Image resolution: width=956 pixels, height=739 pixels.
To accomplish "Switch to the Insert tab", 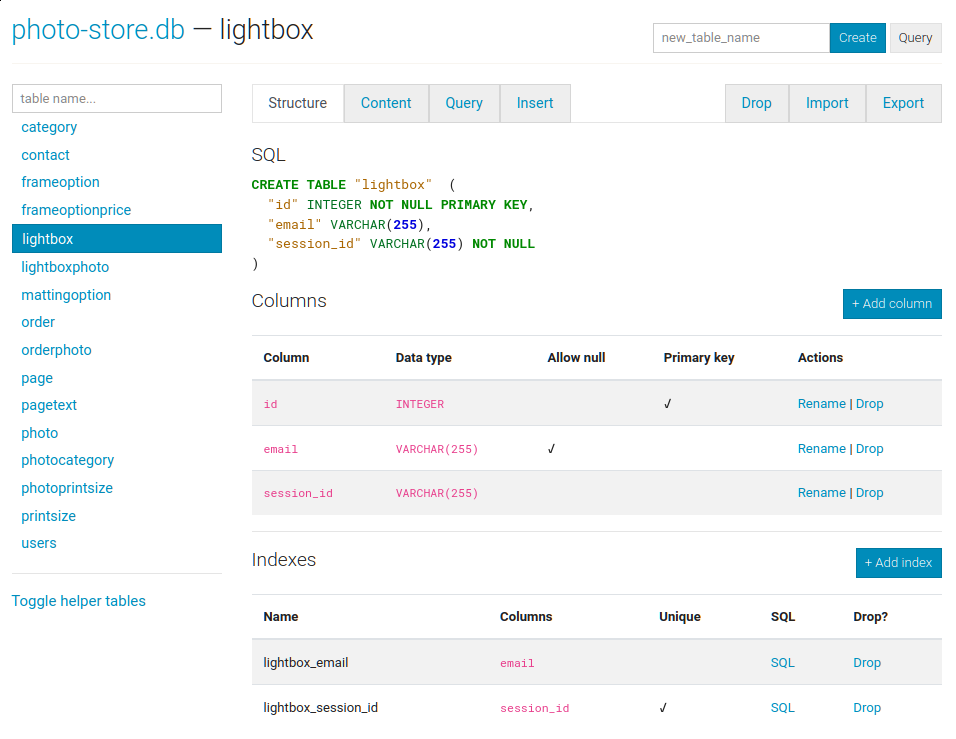I will click(534, 103).
